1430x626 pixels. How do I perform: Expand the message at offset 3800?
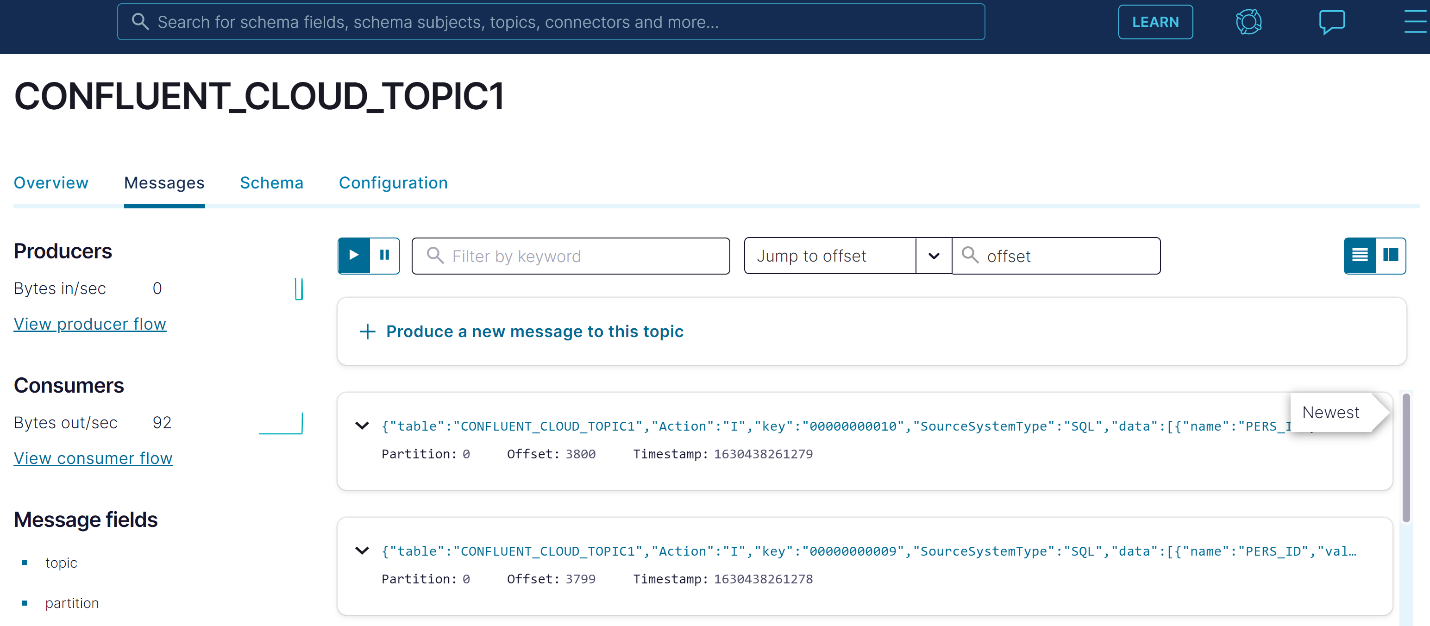click(362, 426)
